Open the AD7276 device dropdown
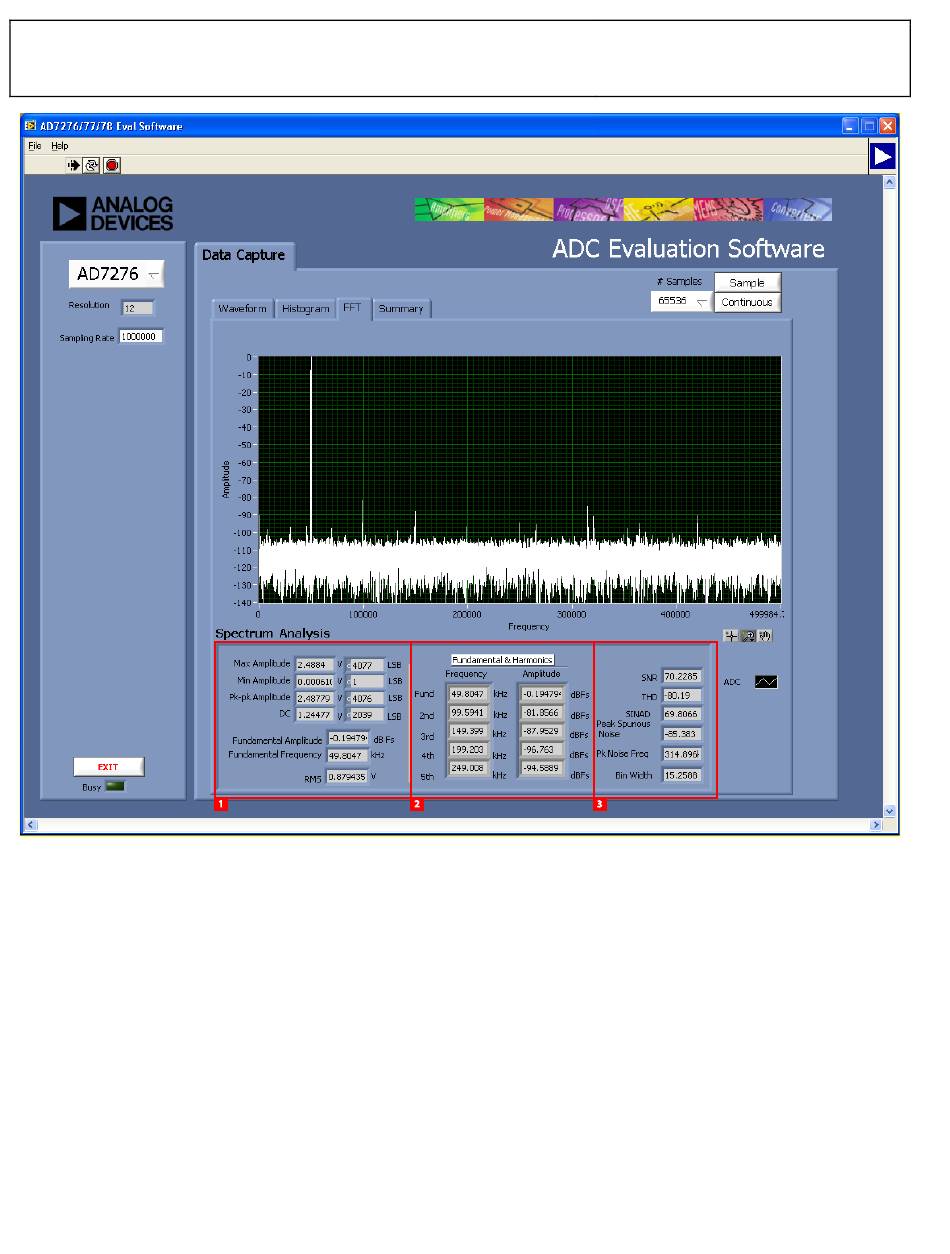The image size is (950, 1254). click(116, 274)
